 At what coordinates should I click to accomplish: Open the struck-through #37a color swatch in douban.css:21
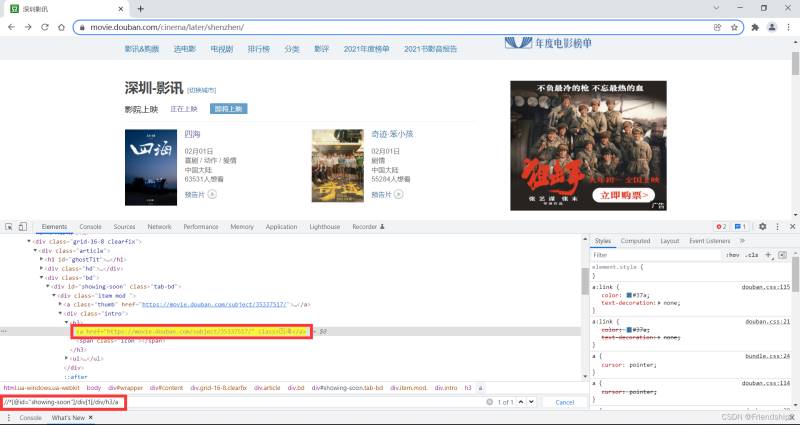[630, 330]
